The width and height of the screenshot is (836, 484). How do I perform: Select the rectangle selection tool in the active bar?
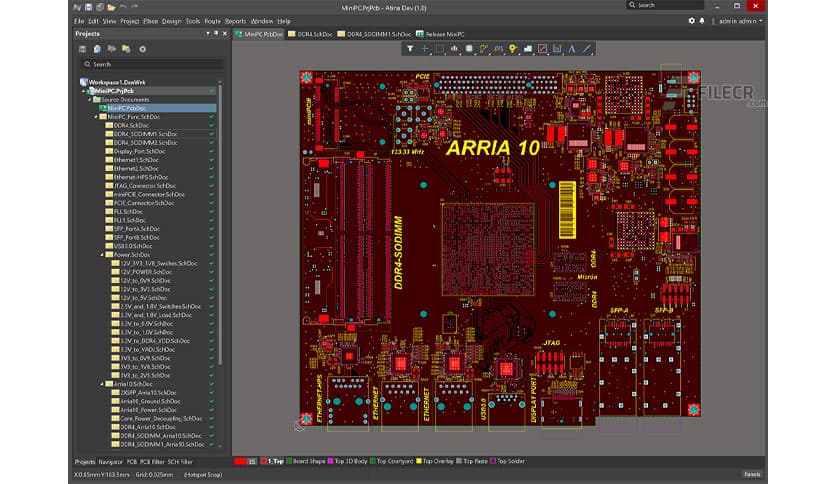(439, 49)
